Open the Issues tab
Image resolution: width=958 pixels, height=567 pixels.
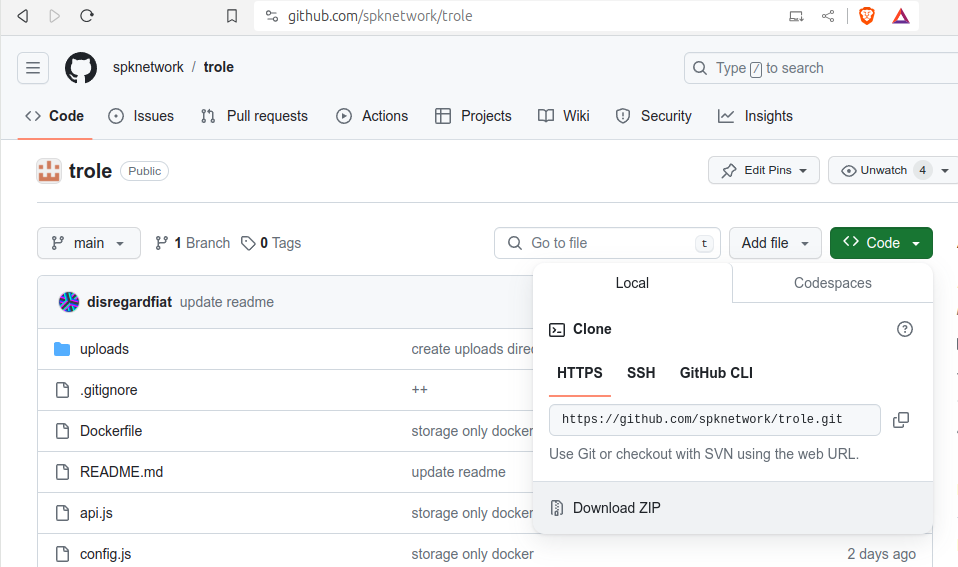[141, 116]
